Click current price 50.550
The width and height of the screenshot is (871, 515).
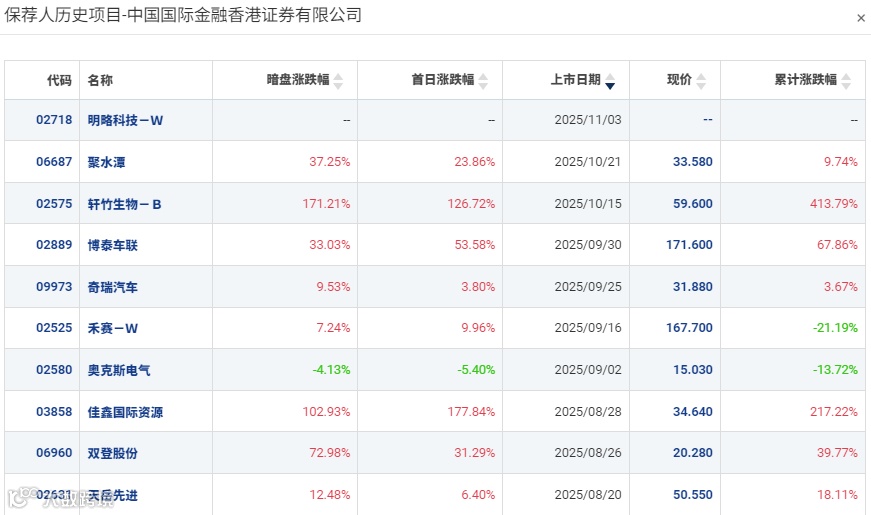693,494
